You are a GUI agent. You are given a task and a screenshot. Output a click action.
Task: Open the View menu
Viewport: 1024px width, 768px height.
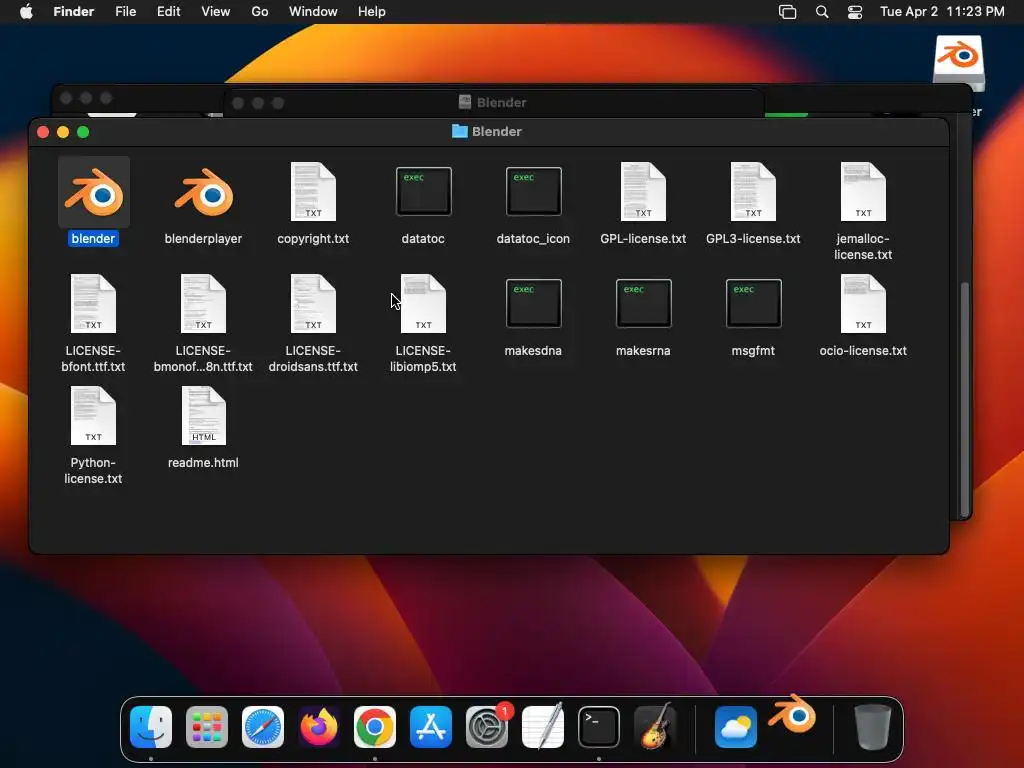[216, 11]
